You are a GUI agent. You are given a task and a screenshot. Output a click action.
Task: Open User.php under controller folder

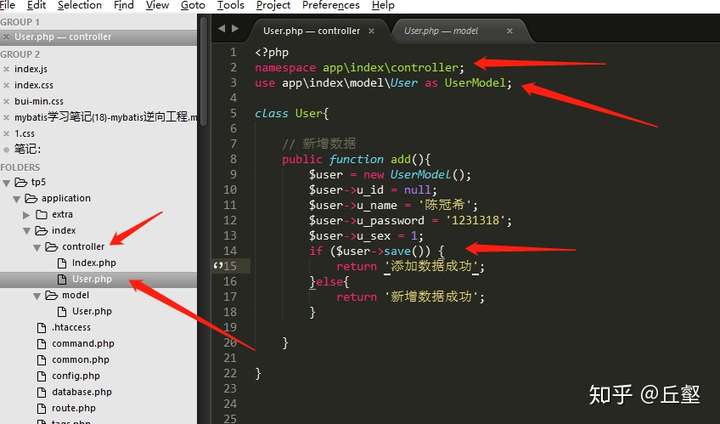click(x=92, y=279)
